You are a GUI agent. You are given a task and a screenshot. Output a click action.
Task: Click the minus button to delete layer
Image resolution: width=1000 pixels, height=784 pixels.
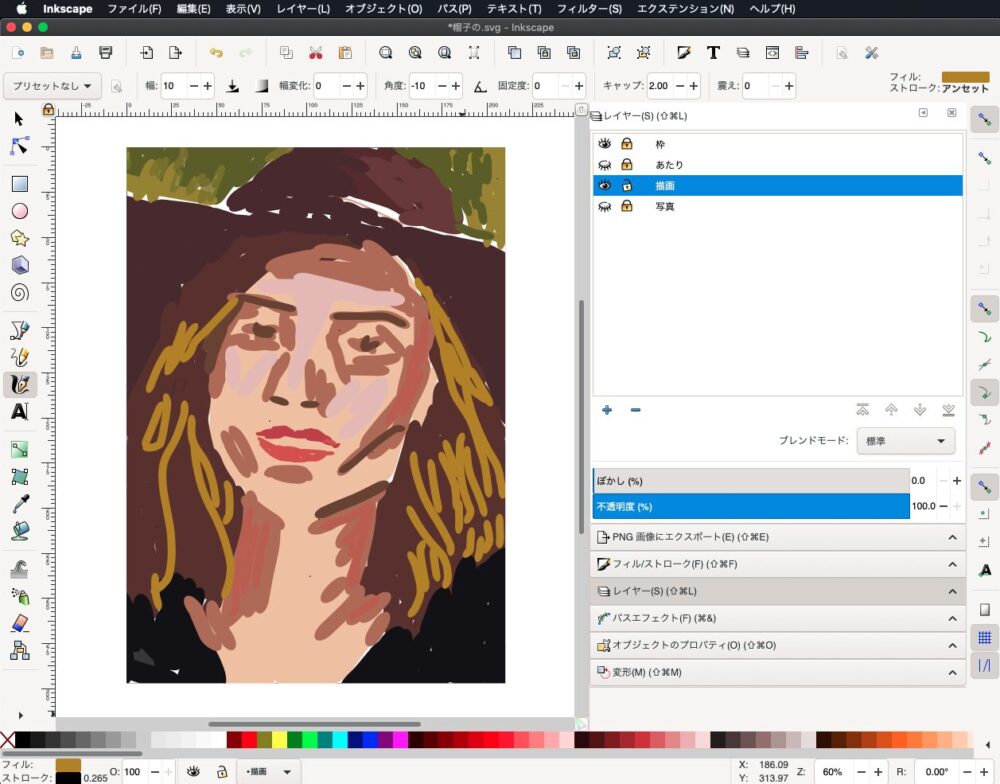coord(635,410)
